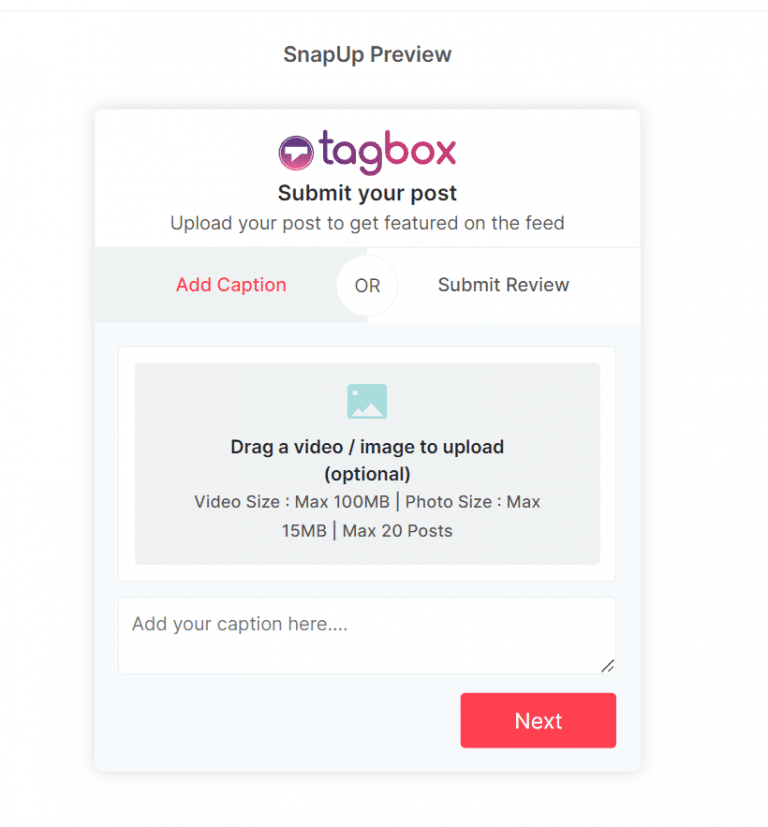Click the landscape symbol within the upload area
The height and width of the screenshot is (827, 768).
[367, 400]
